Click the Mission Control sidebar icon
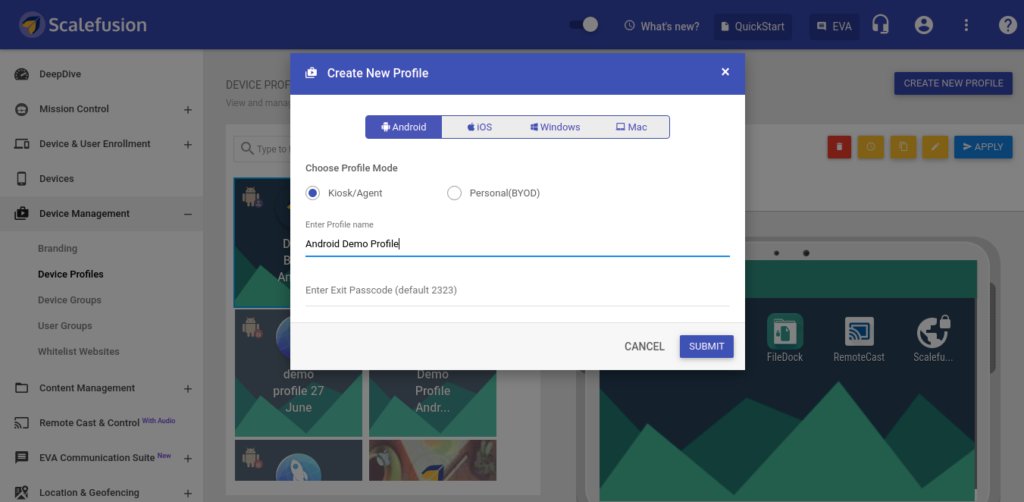Screen dimensions: 1024x502 point(22,110)
